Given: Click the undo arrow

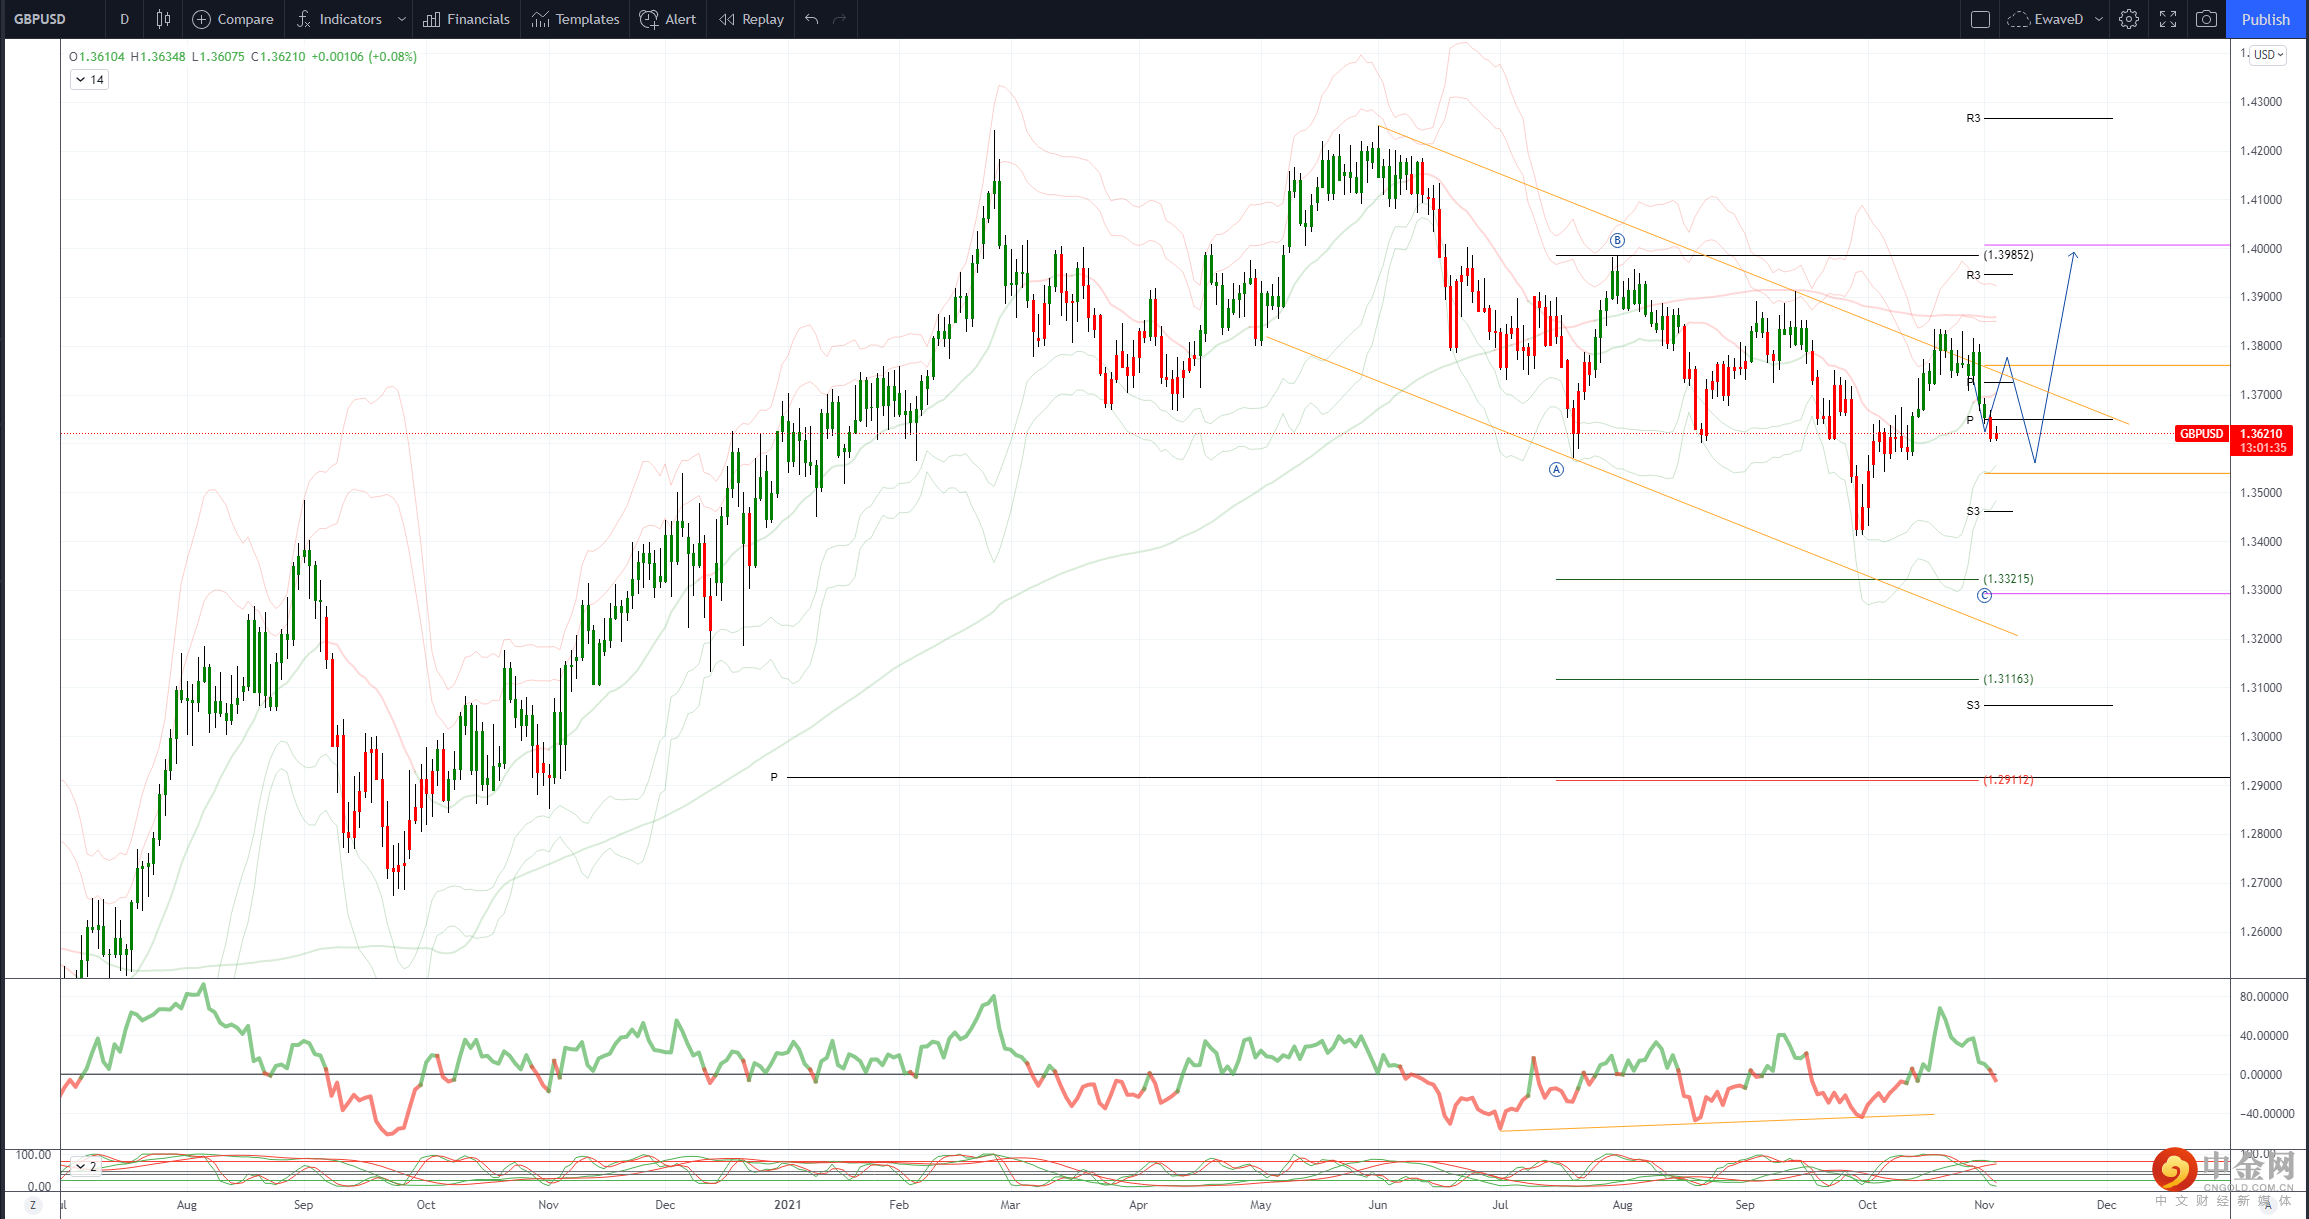Looking at the screenshot, I should pos(811,19).
